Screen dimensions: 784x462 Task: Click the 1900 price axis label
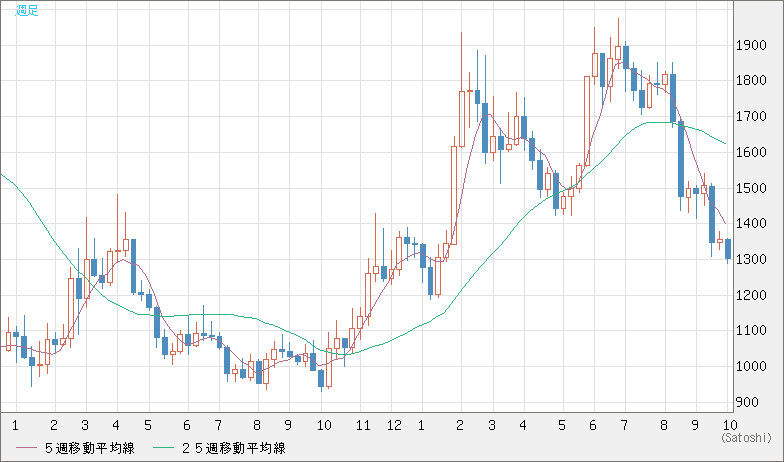751,46
